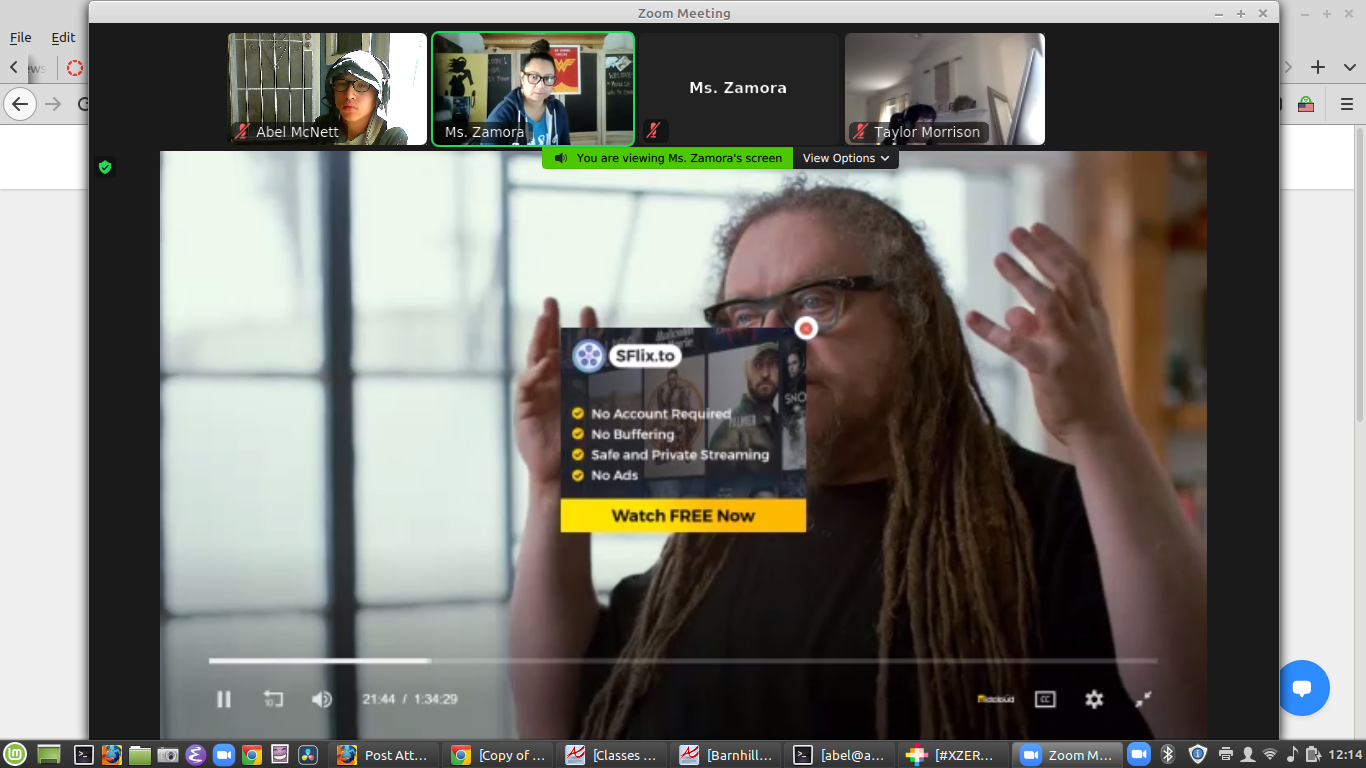Launch the screenshot camera tool
Image resolution: width=1366 pixels, height=768 pixels.
168,755
